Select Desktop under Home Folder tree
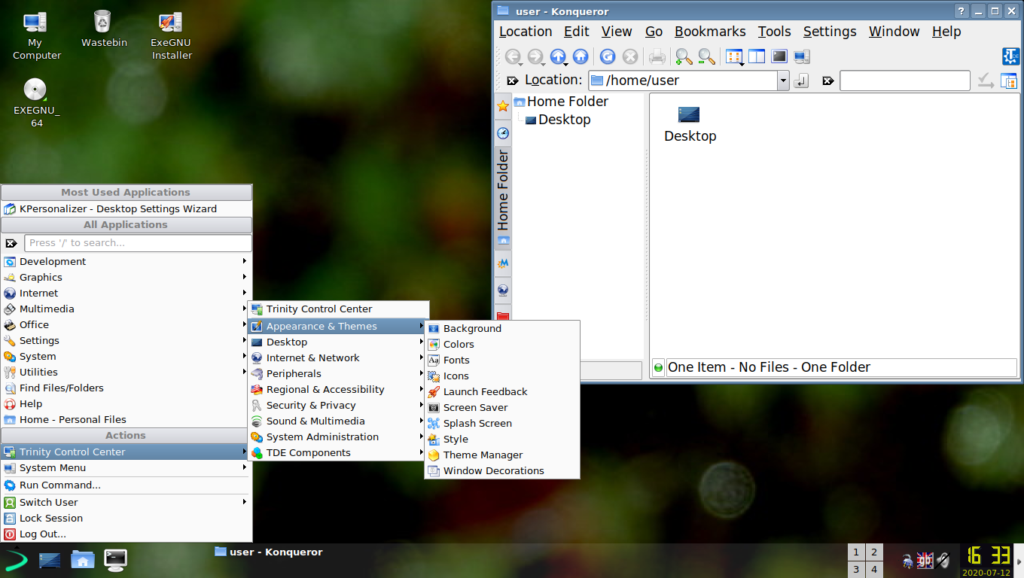Image resolution: width=1024 pixels, height=578 pixels. (x=564, y=120)
